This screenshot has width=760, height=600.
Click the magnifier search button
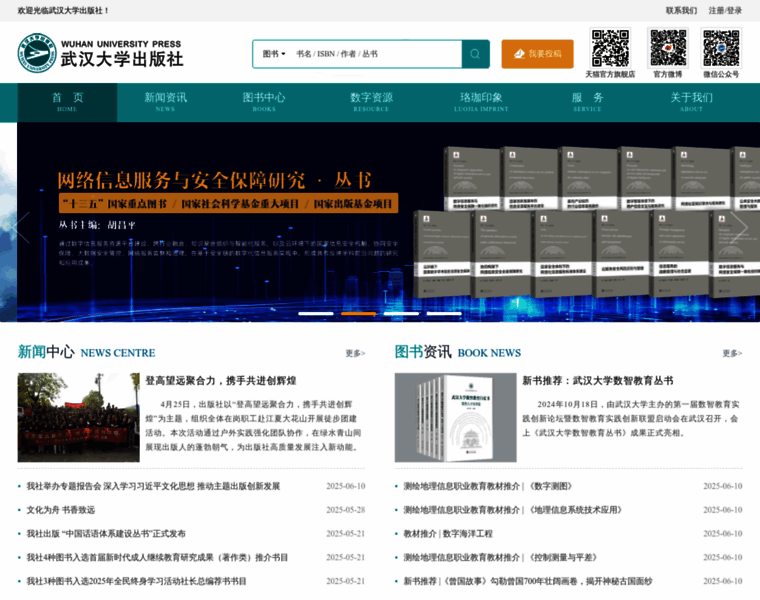click(475, 54)
